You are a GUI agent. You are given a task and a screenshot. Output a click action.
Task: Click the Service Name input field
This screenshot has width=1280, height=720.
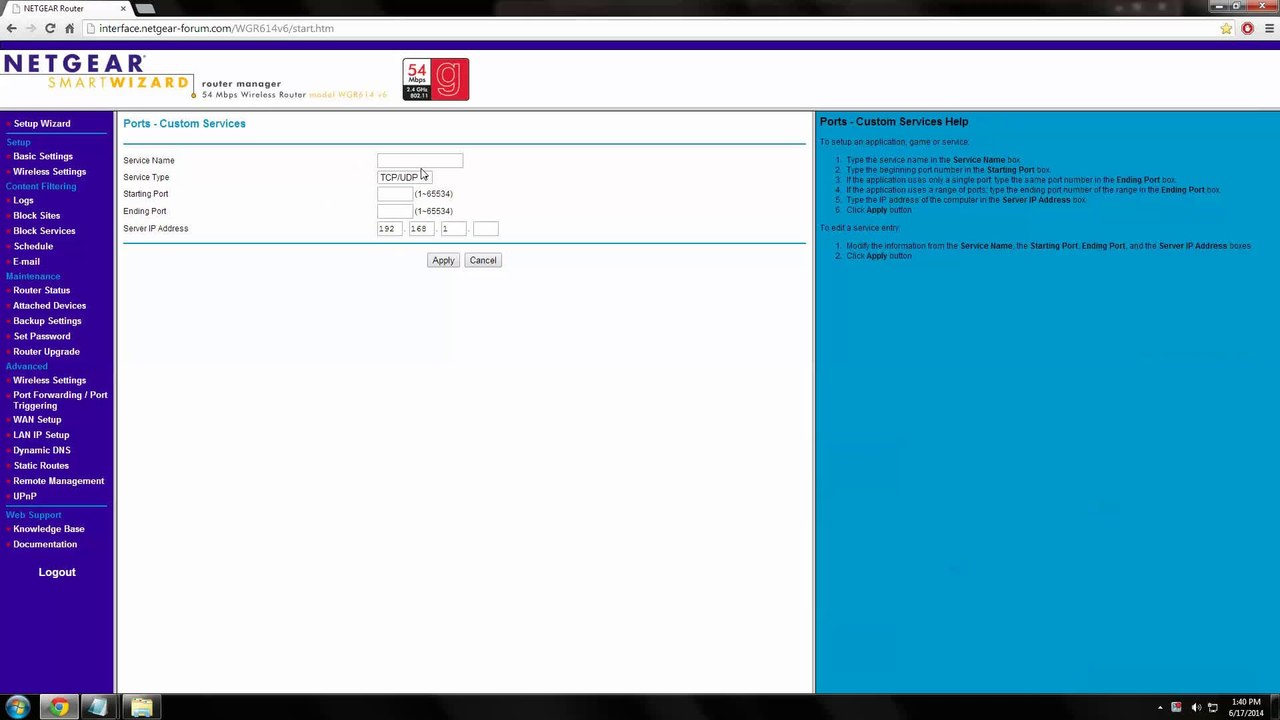(x=420, y=160)
